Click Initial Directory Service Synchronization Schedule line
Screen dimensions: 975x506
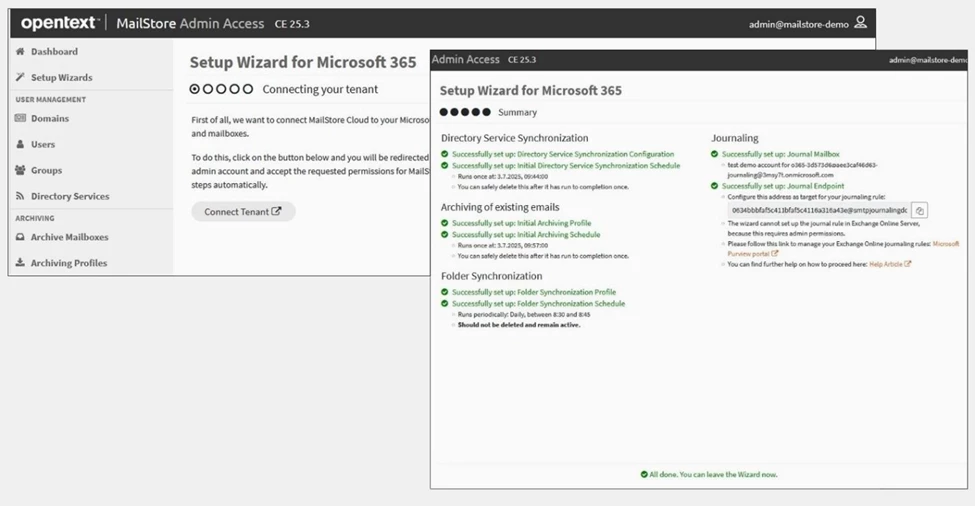566,166
